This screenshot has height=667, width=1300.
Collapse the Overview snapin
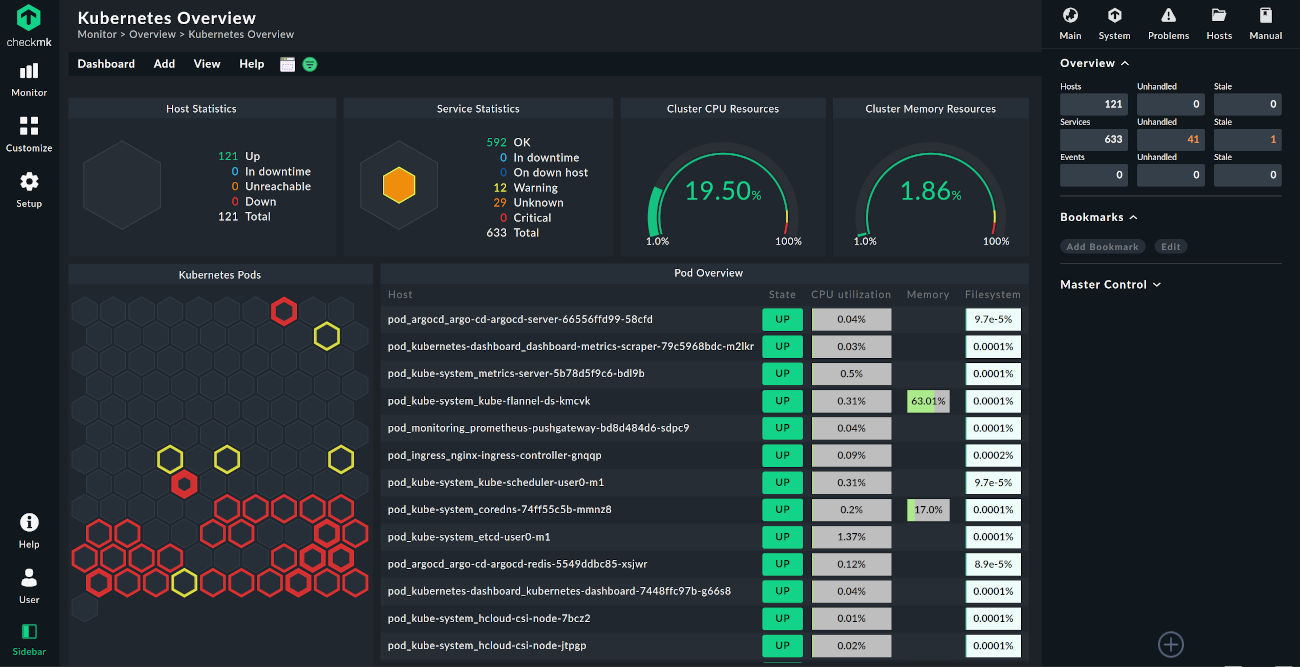click(x=1095, y=63)
